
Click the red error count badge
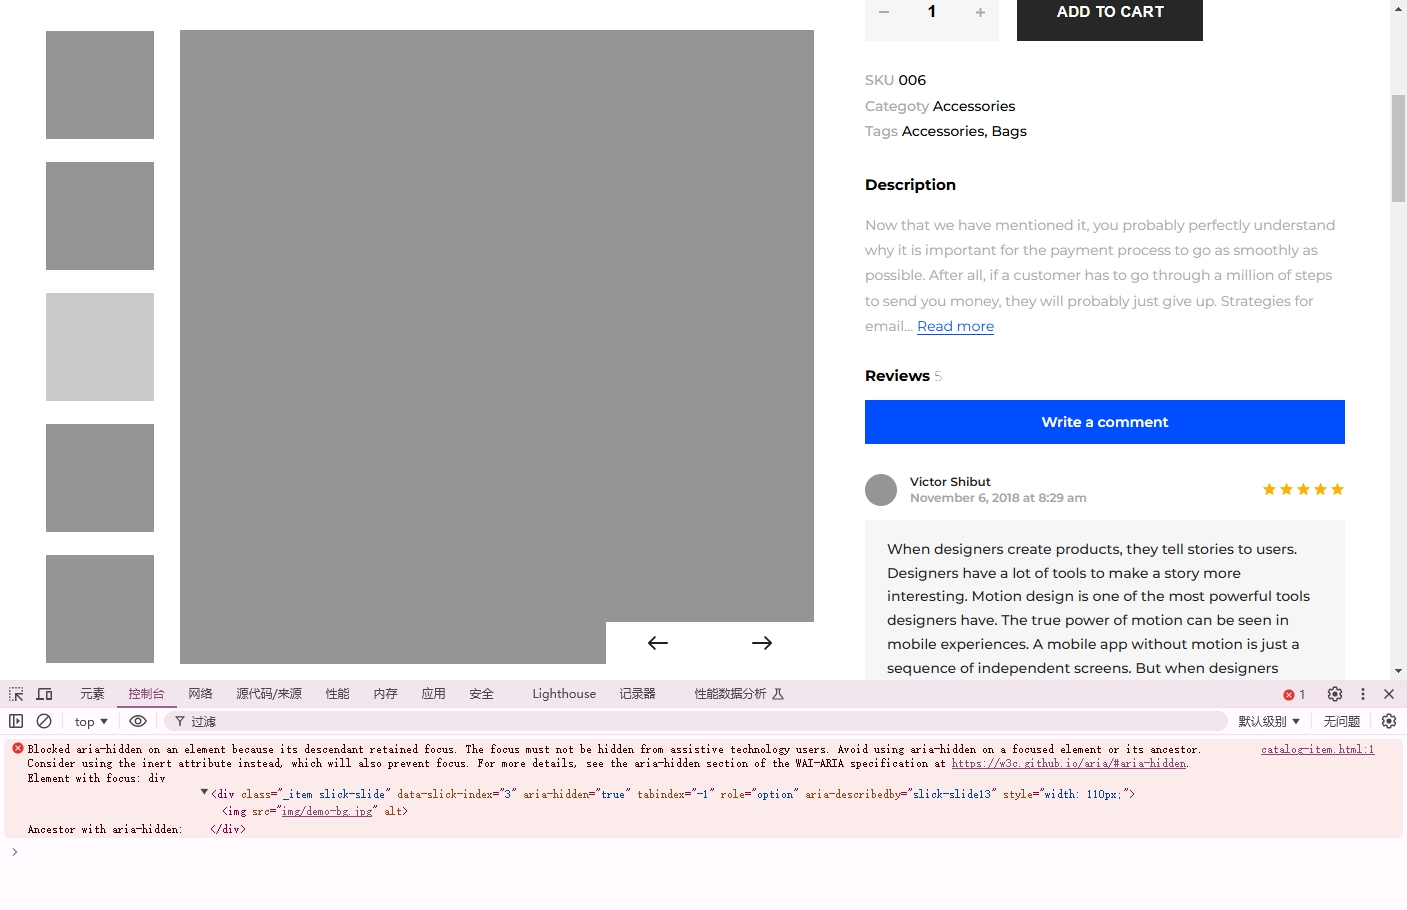click(x=1294, y=694)
